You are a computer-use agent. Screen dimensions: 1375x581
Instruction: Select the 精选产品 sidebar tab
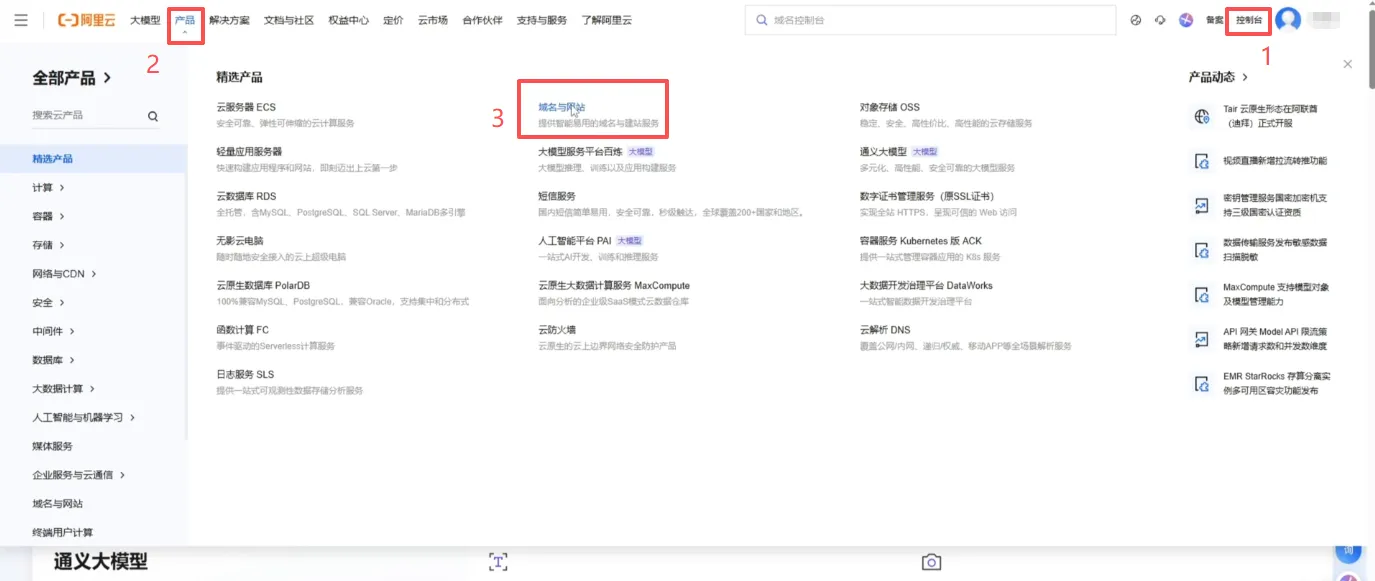(52, 159)
